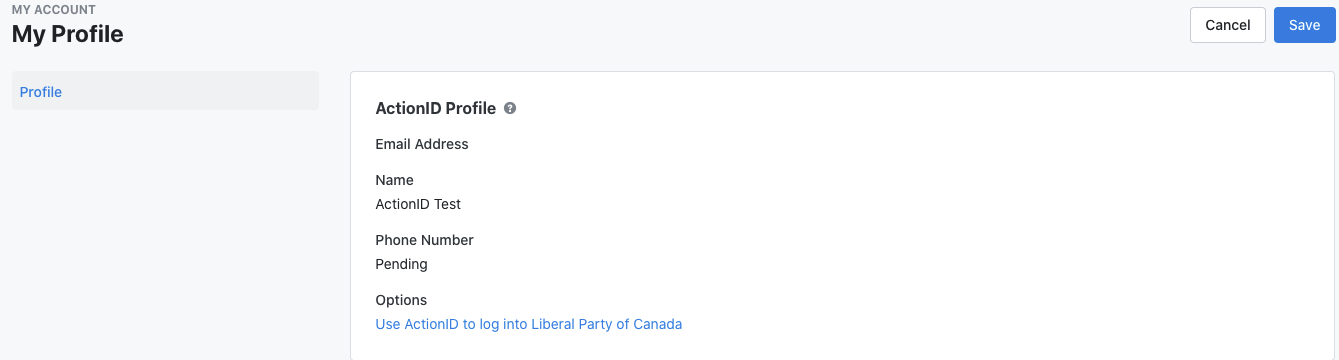Screen dimensions: 1339x360
Task: Click the word Canada in options link
Action: point(659,324)
